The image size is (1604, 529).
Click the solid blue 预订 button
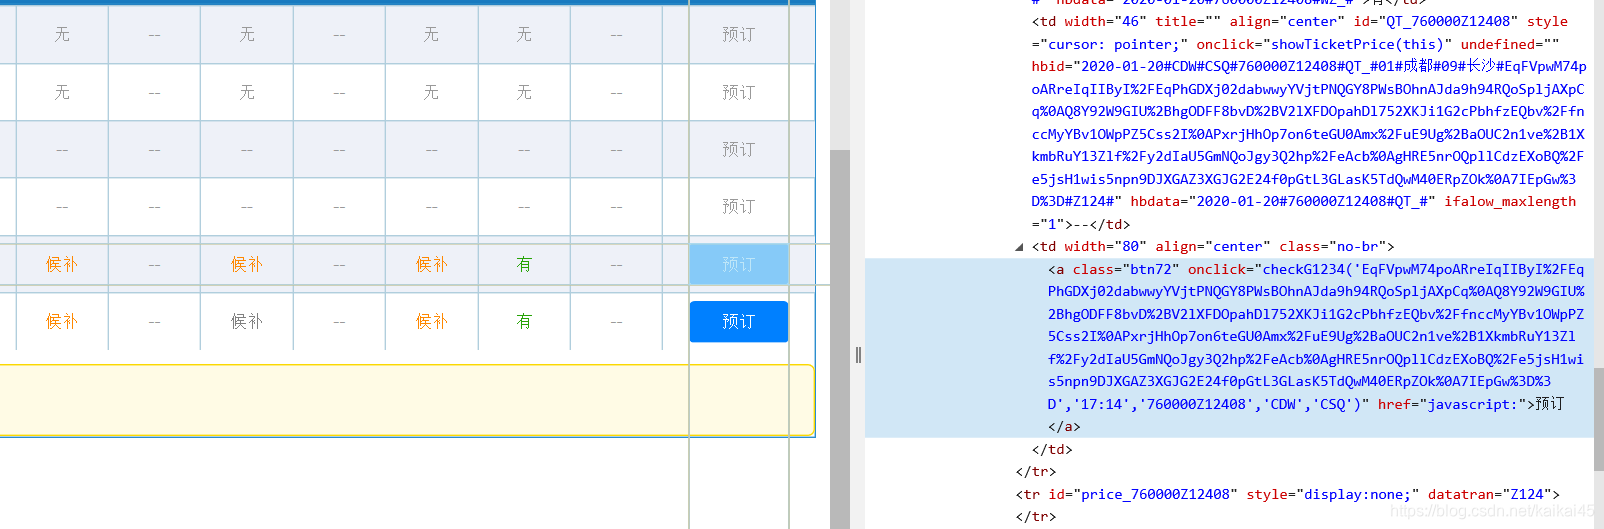coord(739,322)
